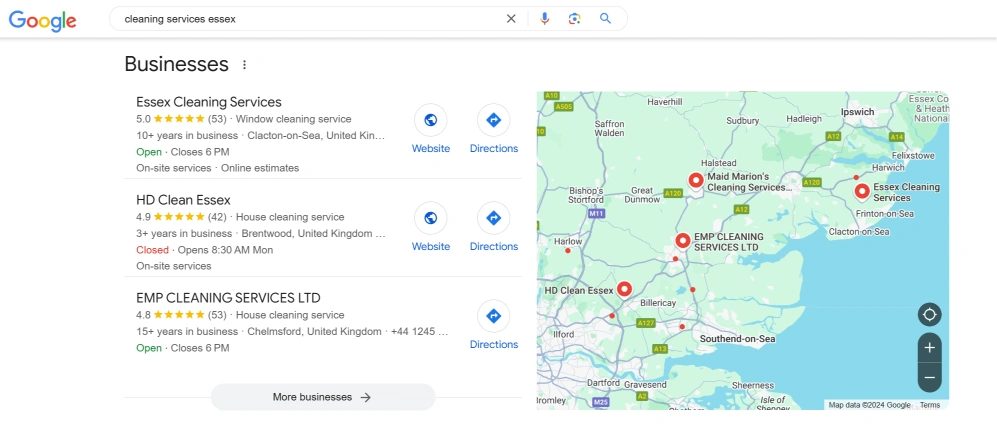Click the map's Terms link
The width and height of the screenshot is (997, 432).
[x=930, y=405]
